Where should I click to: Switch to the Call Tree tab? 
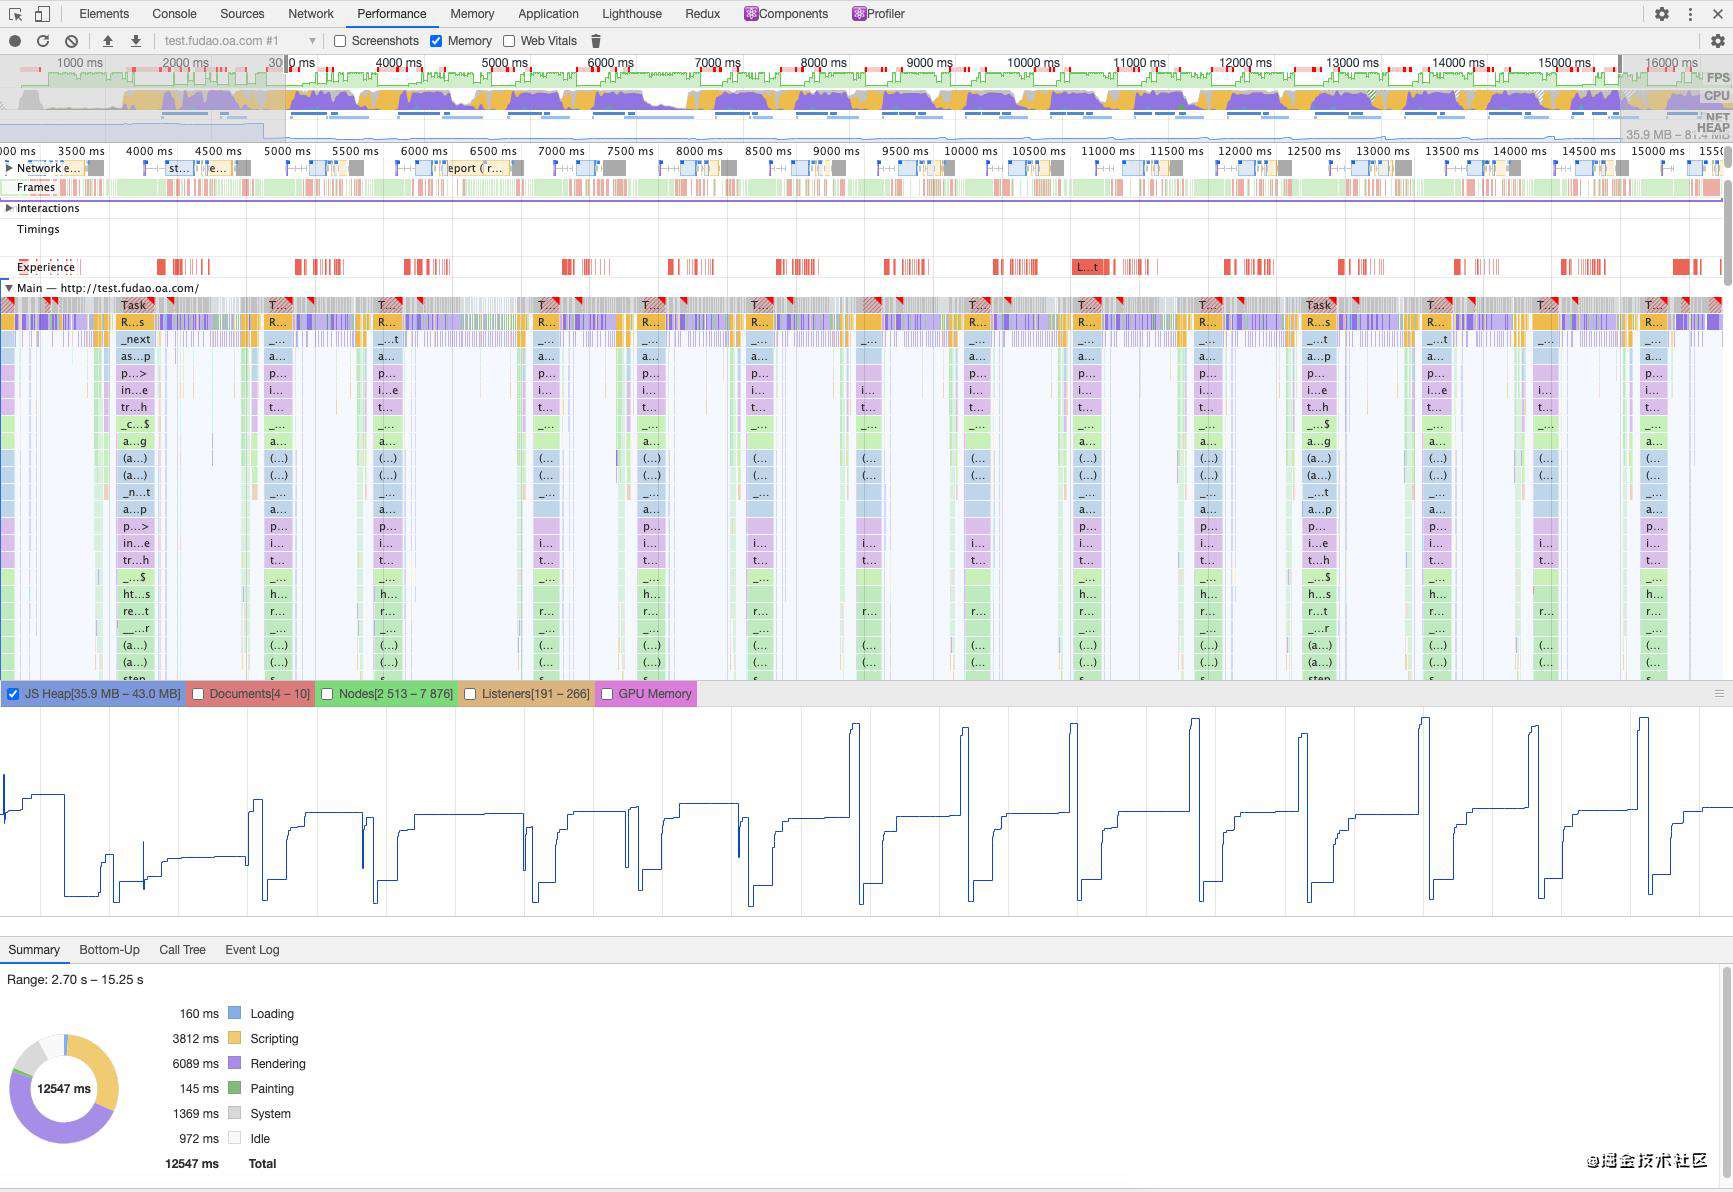point(183,950)
